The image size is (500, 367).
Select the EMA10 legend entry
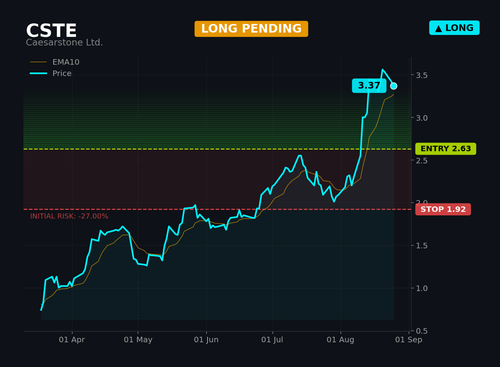pyautogui.click(x=55, y=62)
